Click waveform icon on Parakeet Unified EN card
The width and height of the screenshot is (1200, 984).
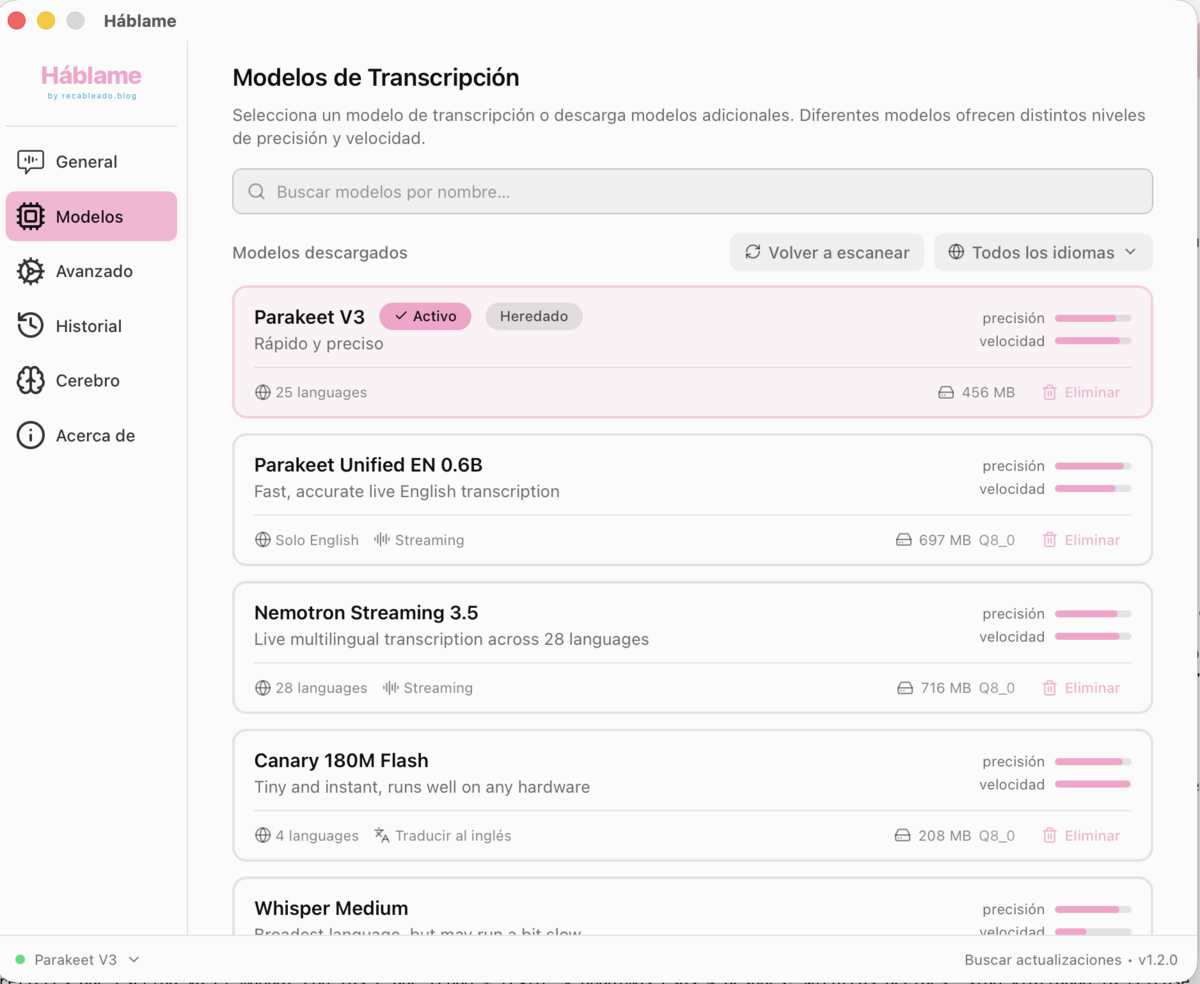coord(382,540)
